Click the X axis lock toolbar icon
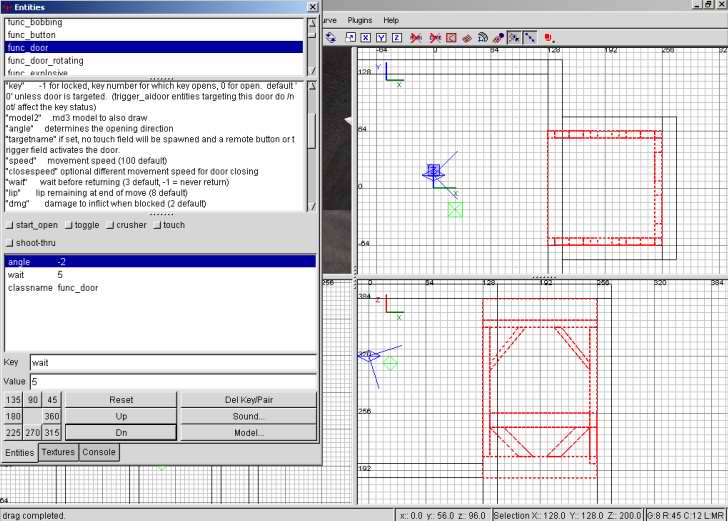728x521 pixels. coord(366,38)
